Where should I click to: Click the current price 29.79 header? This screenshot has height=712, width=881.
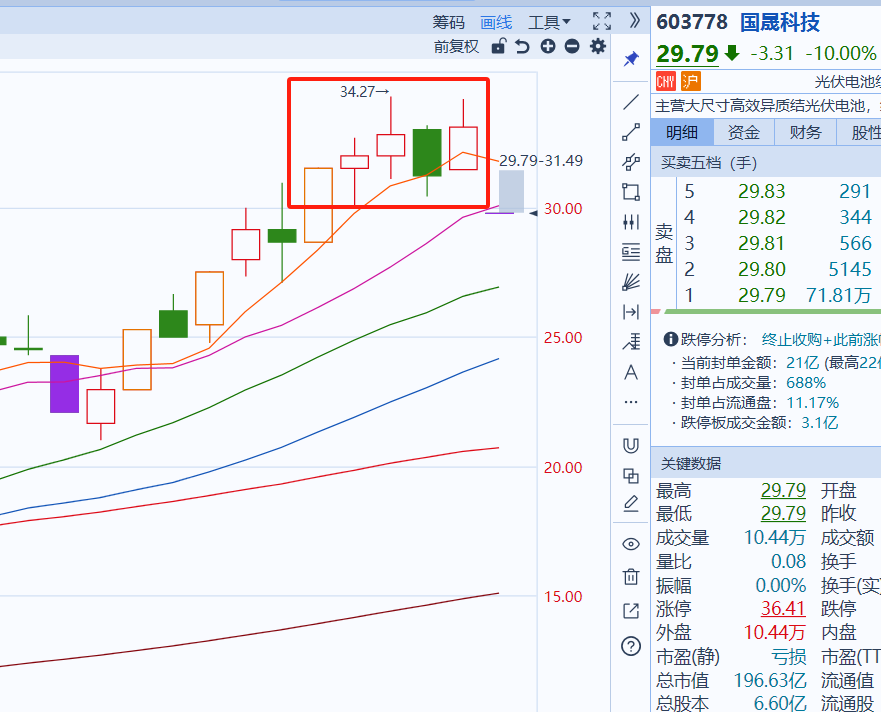(x=687, y=54)
